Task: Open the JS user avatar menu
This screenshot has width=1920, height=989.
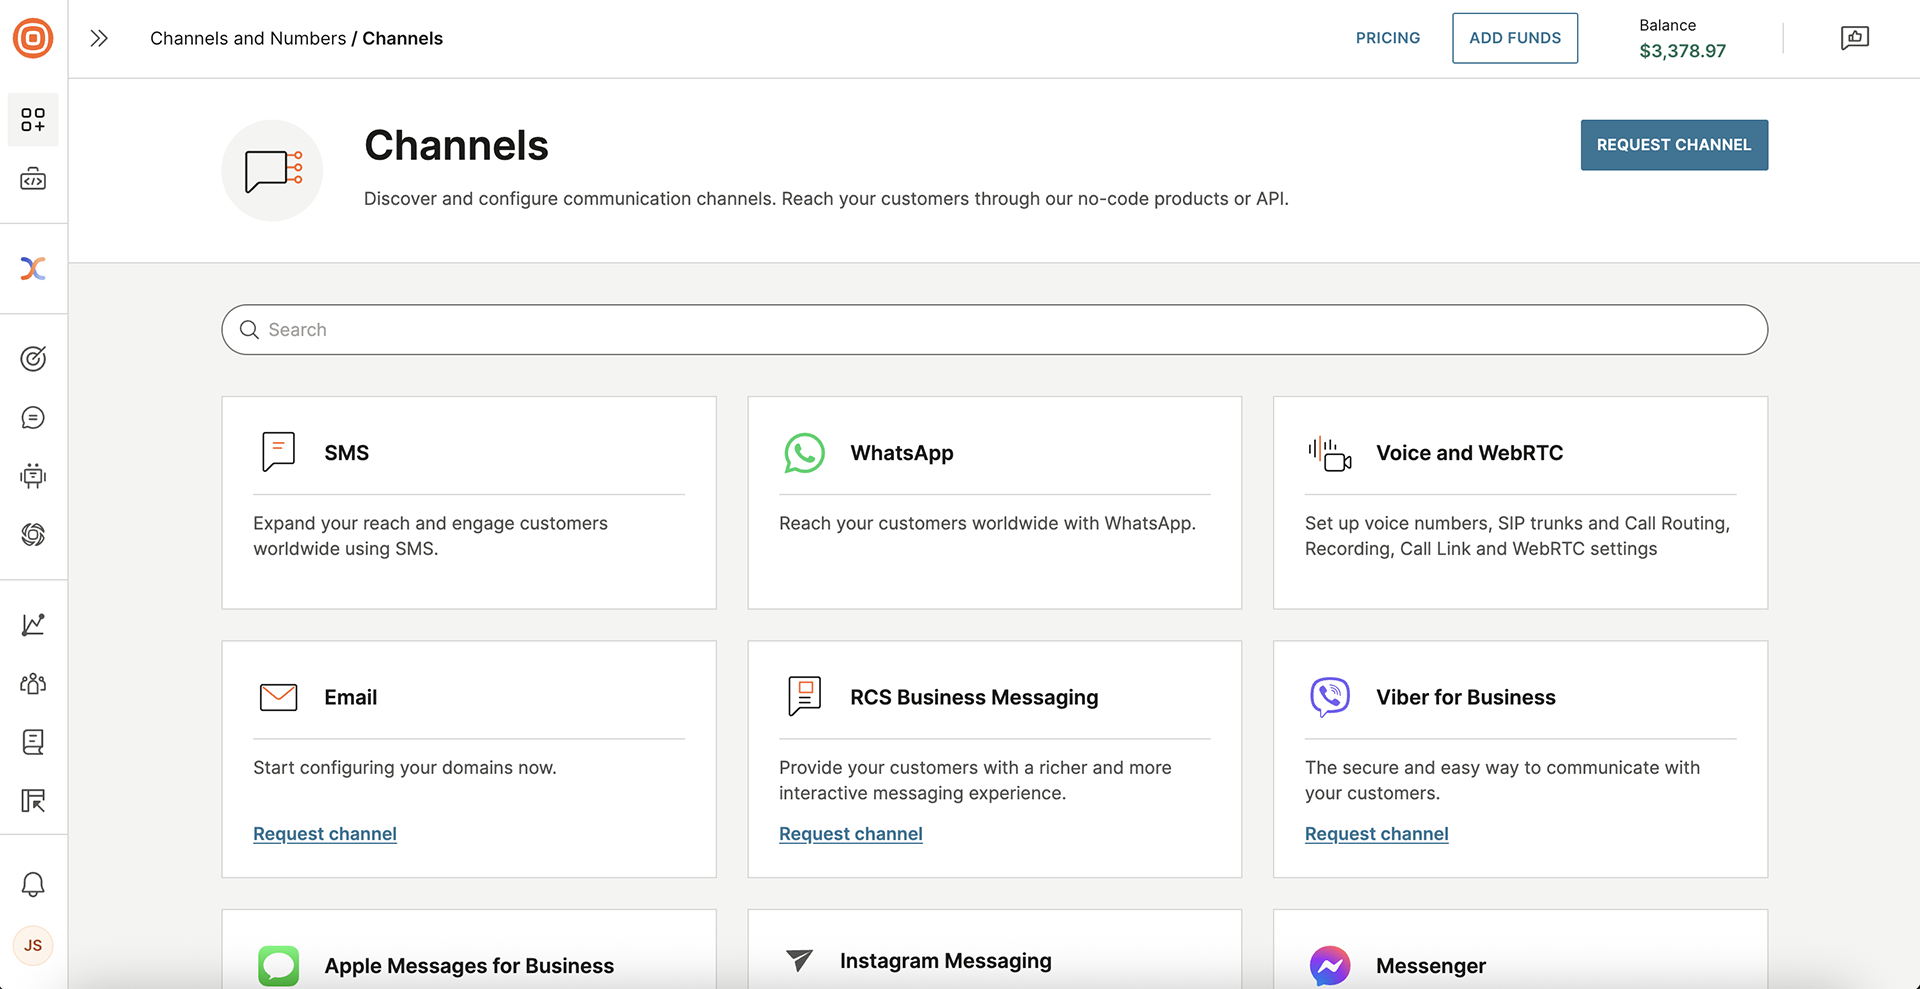Action: 33,946
